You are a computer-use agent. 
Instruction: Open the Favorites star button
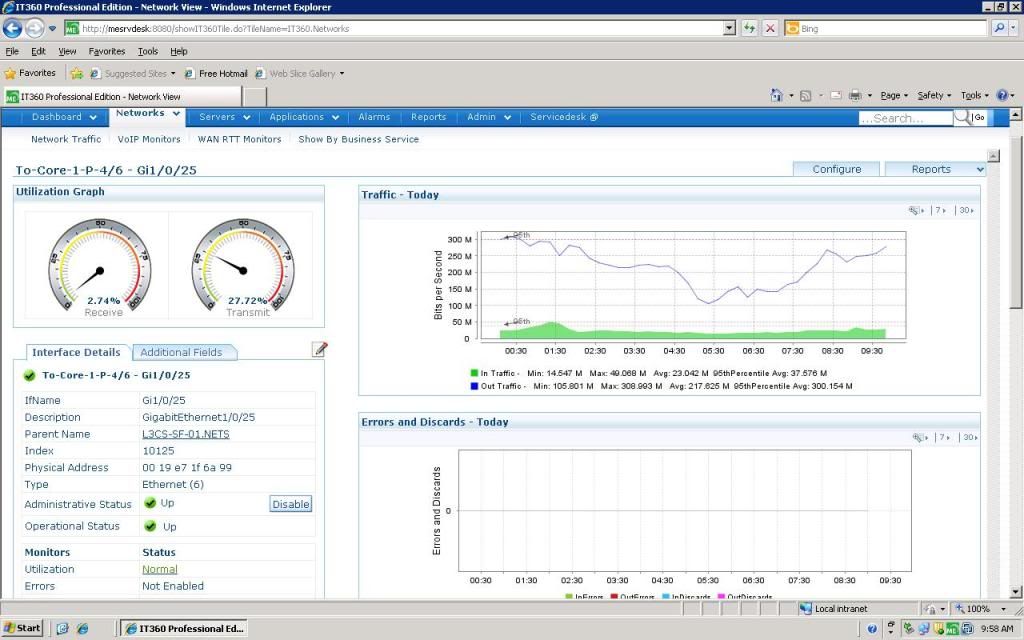tap(29, 73)
